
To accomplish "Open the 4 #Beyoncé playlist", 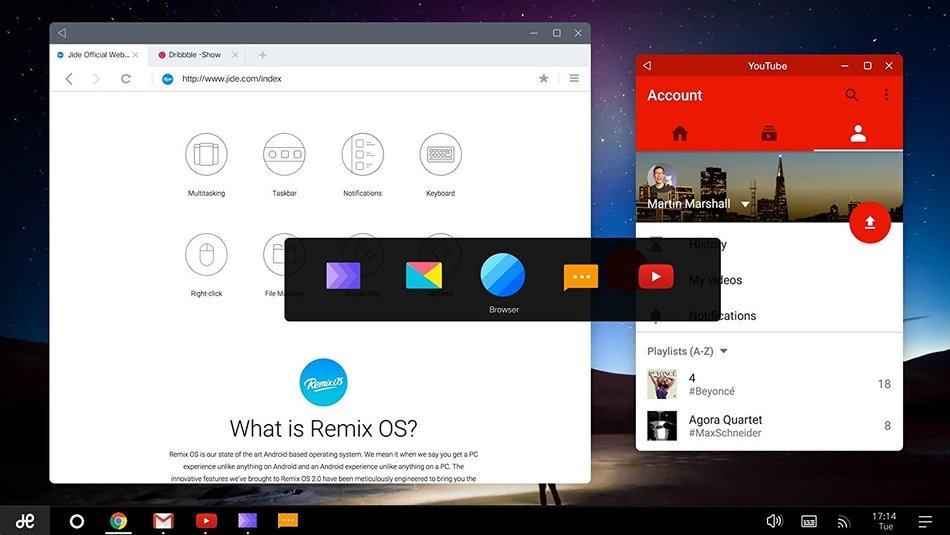I will coord(769,384).
